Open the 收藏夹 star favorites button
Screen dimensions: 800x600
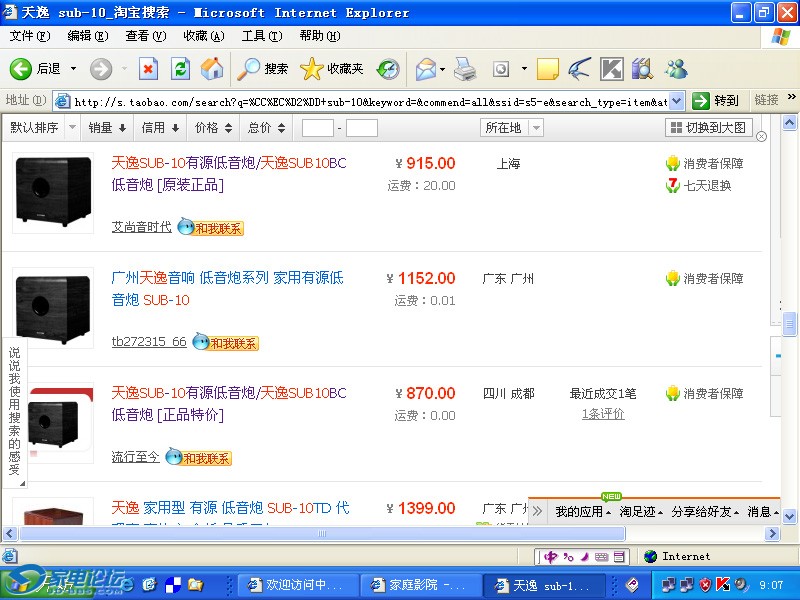332,69
